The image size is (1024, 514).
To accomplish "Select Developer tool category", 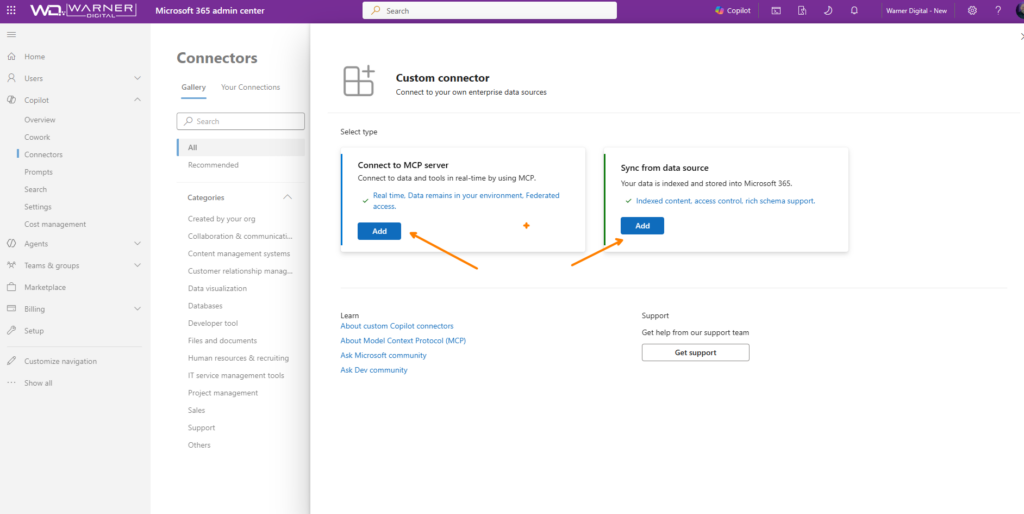I will (x=213, y=323).
